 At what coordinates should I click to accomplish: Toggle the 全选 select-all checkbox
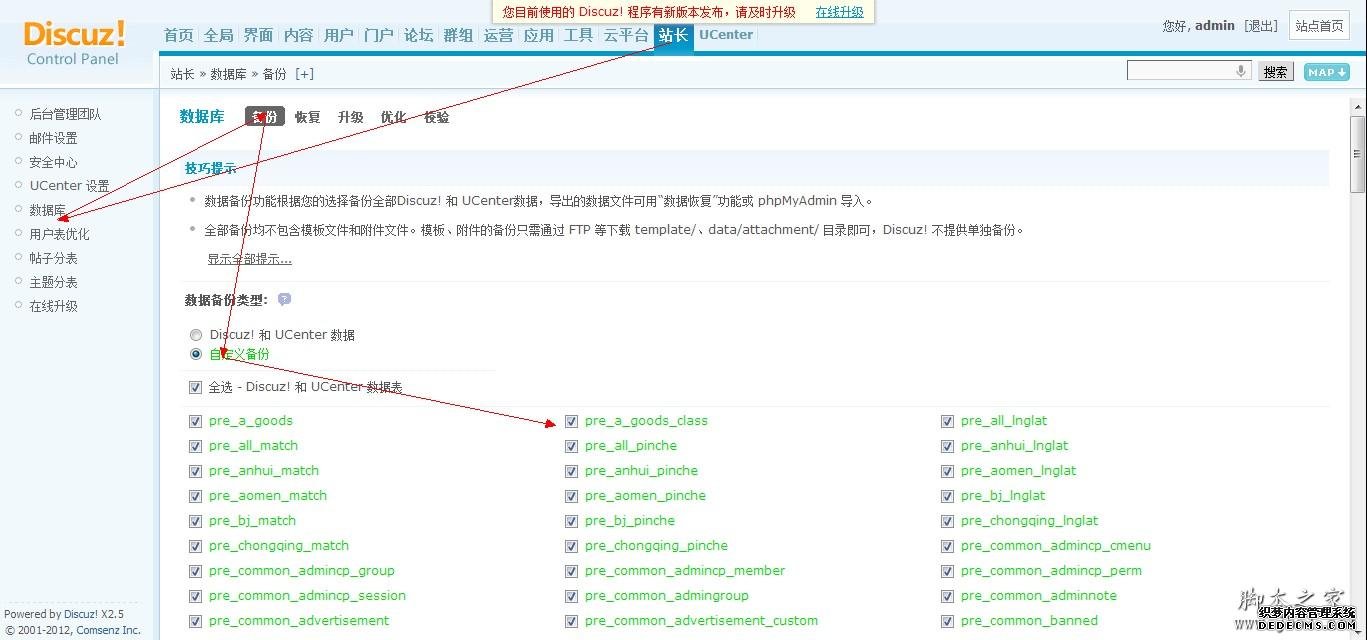click(195, 387)
